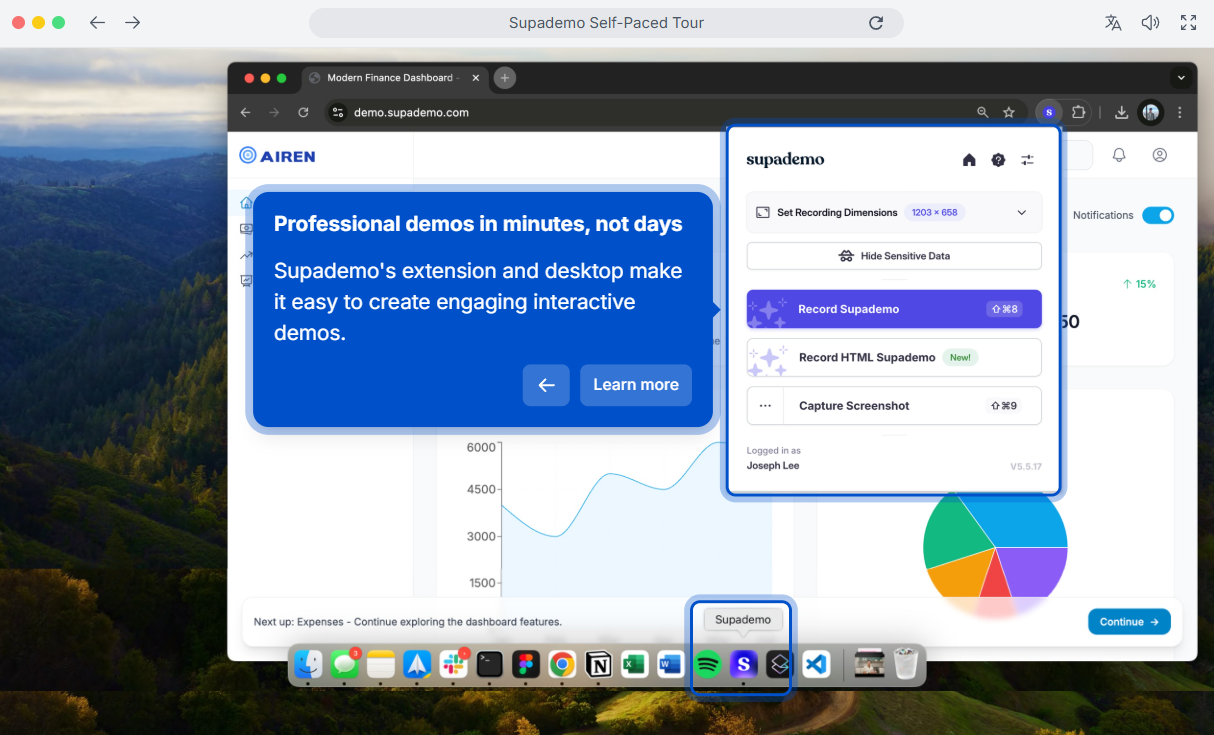1214x735 pixels.
Task: Reload the Supademo Self-Paced Tour page
Action: tap(876, 23)
